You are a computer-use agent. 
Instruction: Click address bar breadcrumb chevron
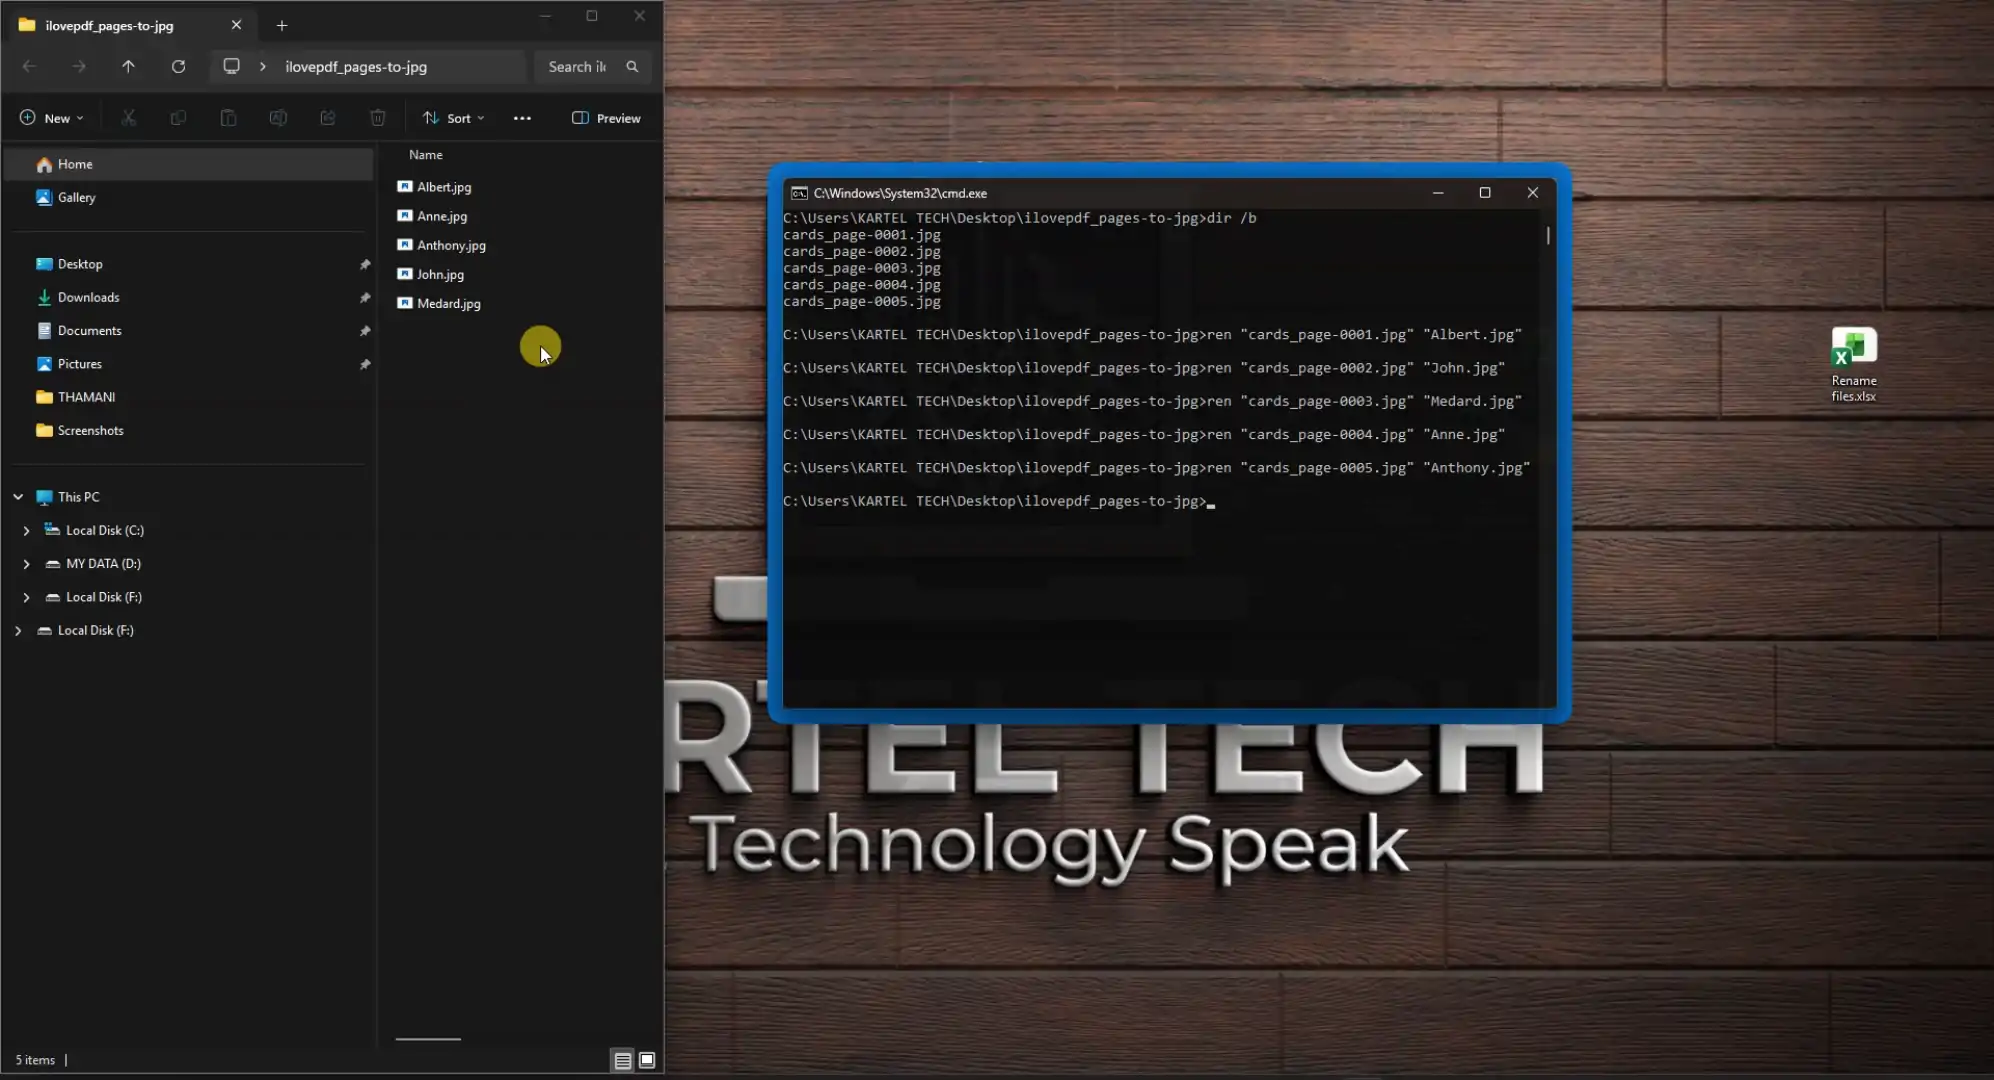[263, 67]
